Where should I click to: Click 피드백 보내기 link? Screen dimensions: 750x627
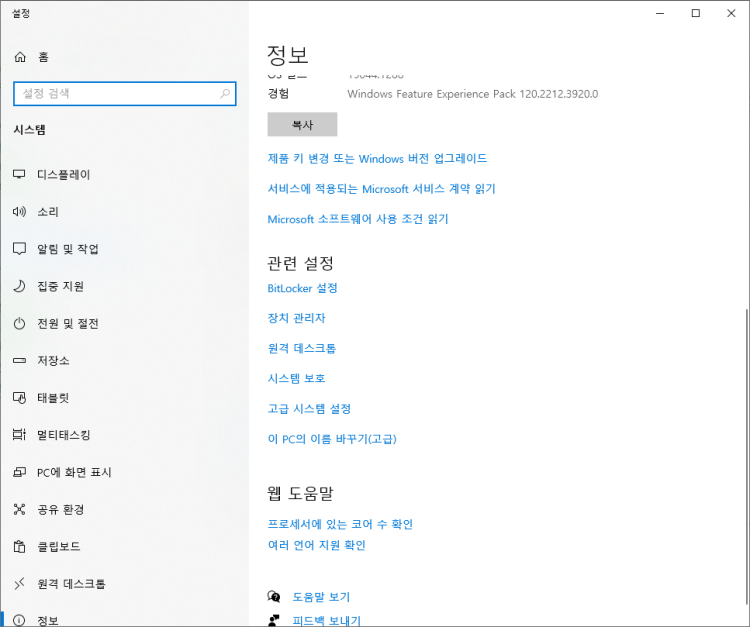(327, 621)
